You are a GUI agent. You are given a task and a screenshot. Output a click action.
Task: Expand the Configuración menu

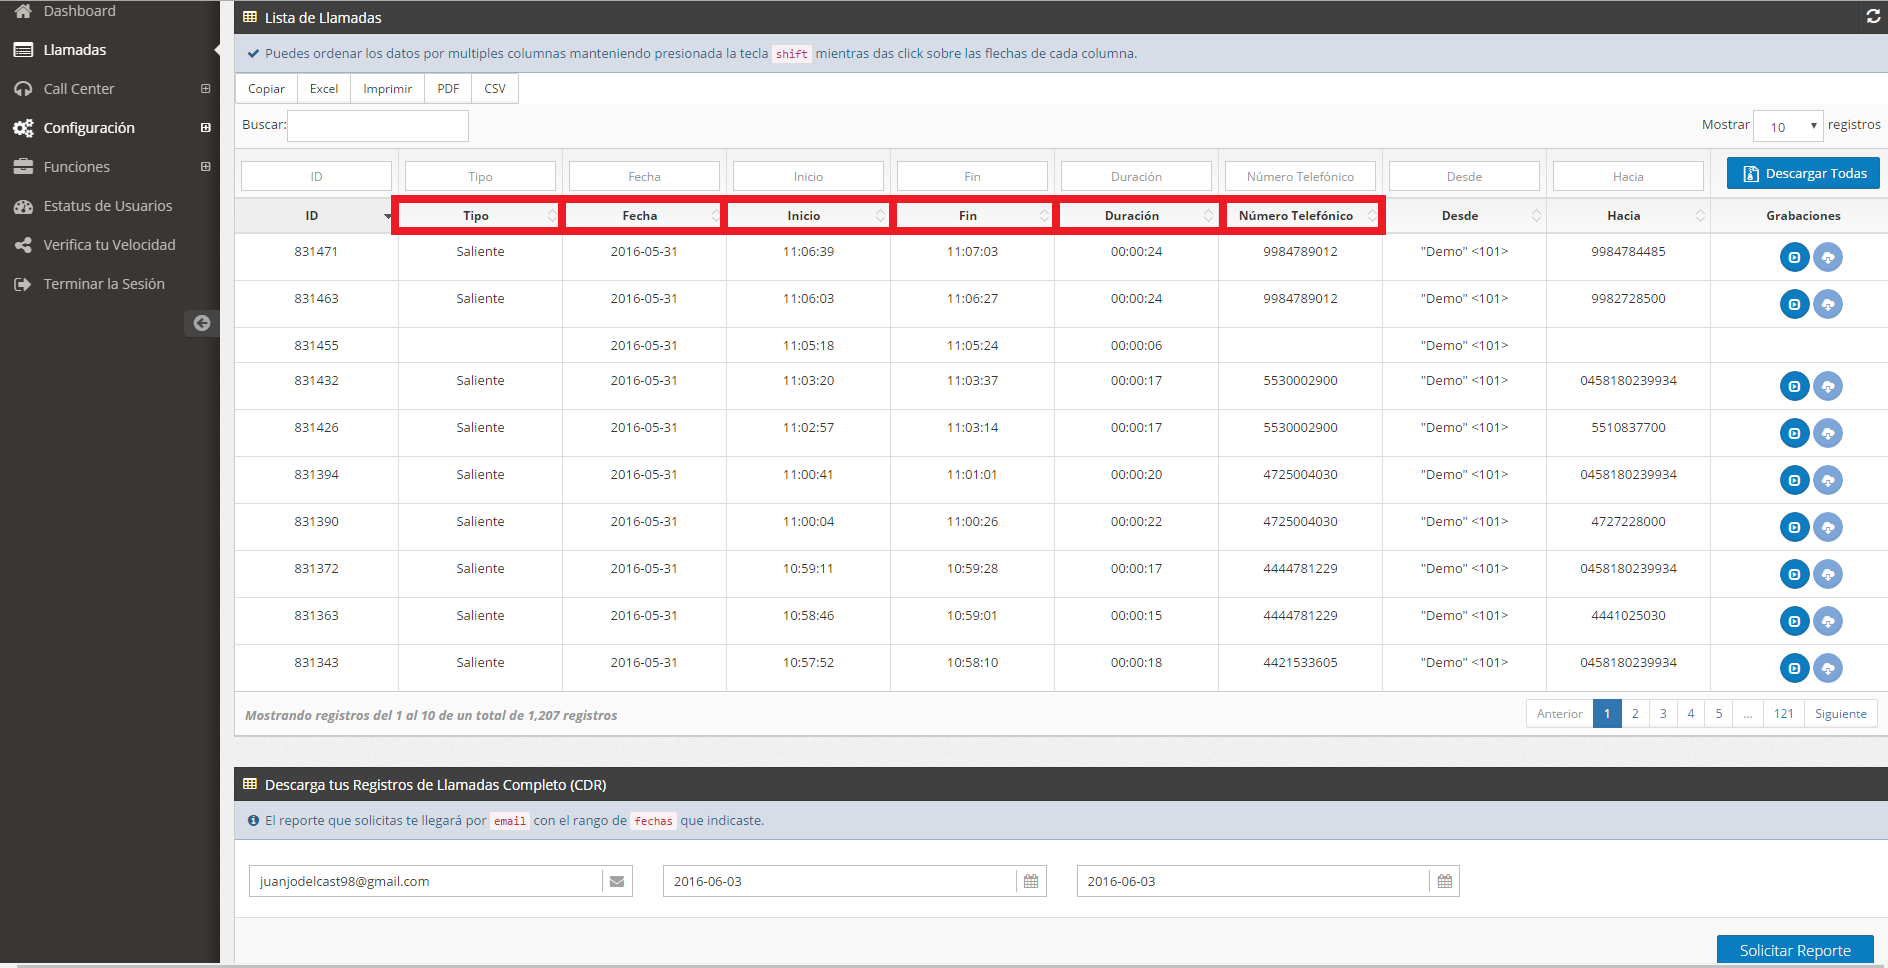coord(206,128)
